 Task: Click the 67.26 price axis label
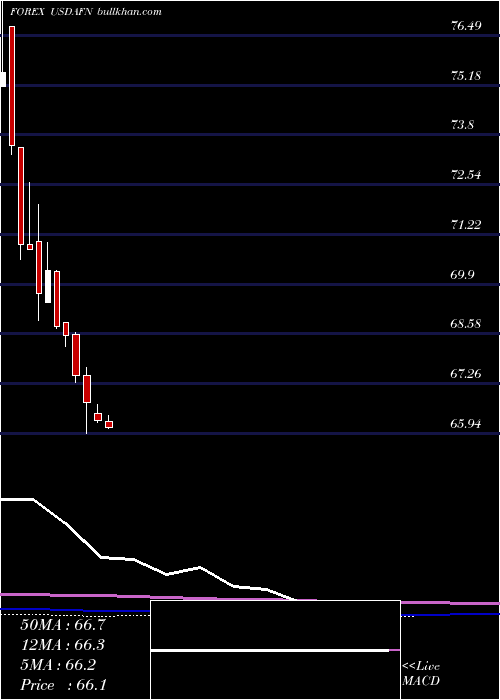[x=466, y=374]
